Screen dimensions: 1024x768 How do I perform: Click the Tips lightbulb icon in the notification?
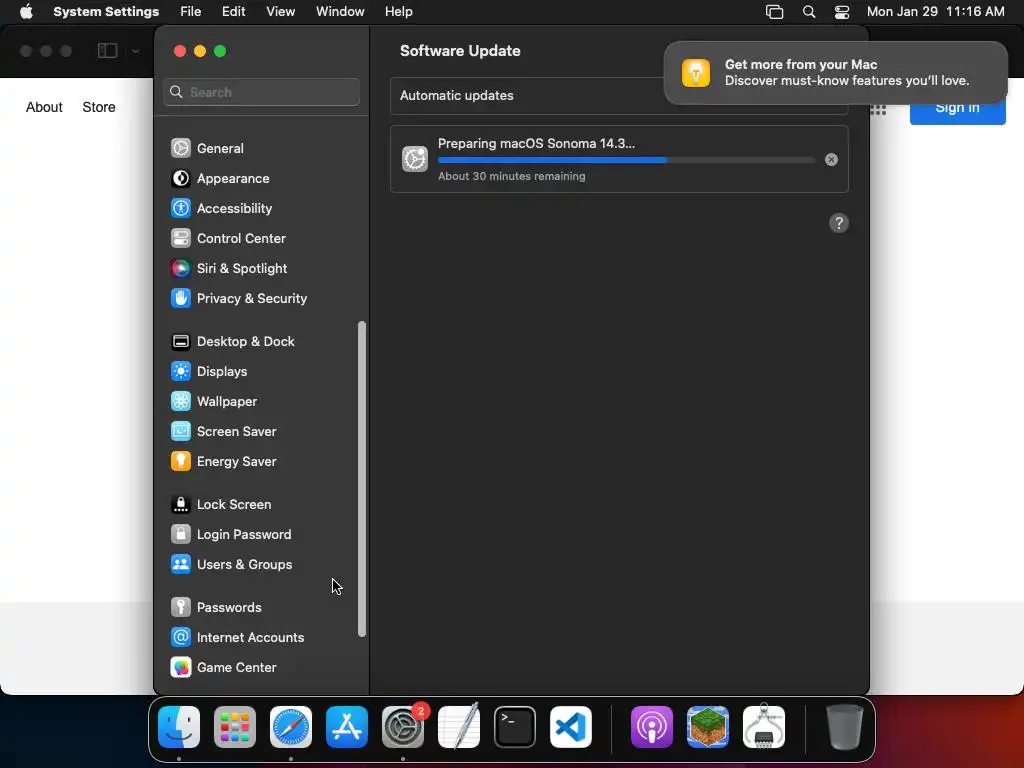696,72
